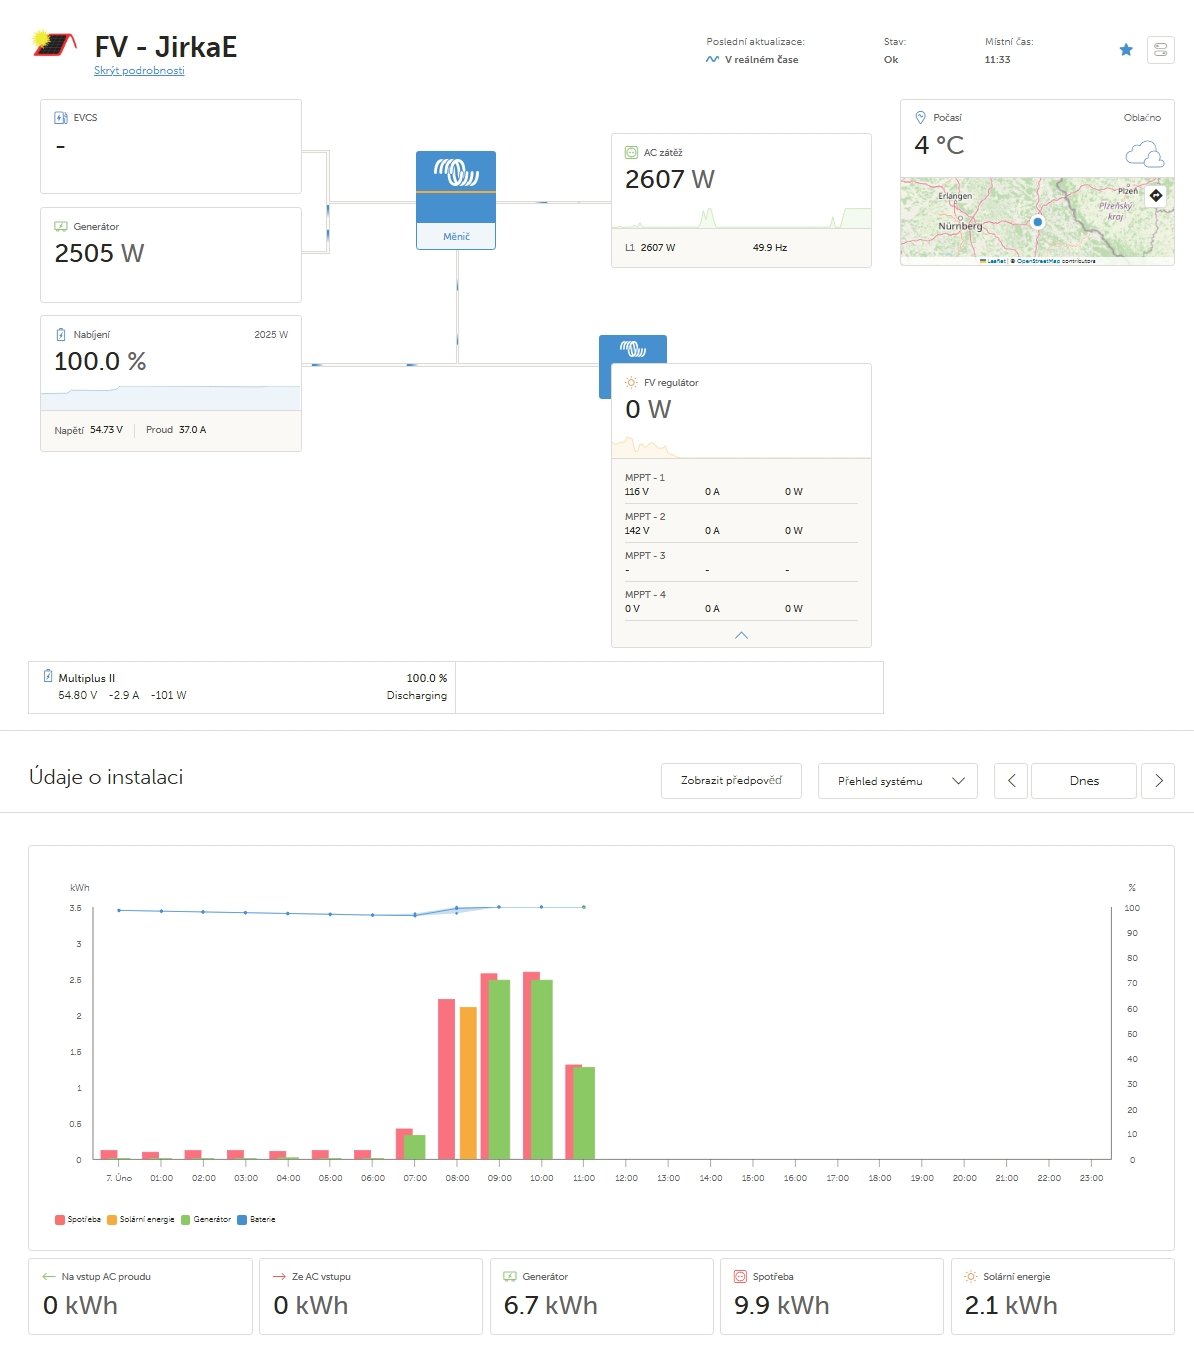Toggle Generátor series in chart legend

pos(206,1220)
